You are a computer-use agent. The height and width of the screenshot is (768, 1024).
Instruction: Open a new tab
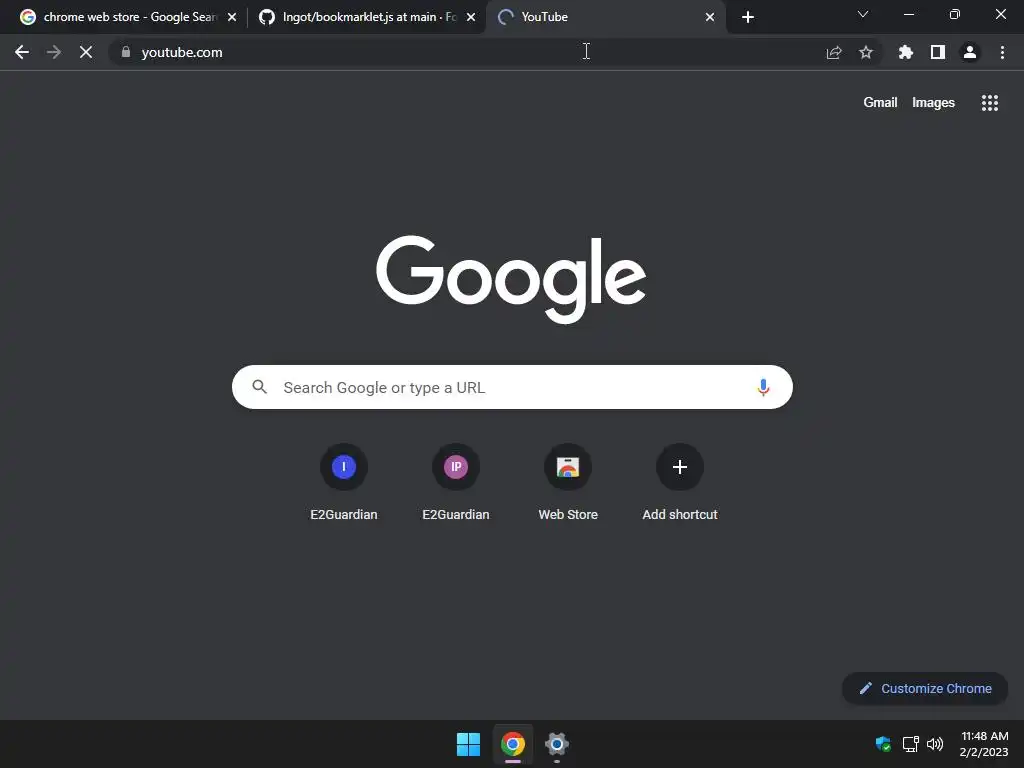[748, 17]
